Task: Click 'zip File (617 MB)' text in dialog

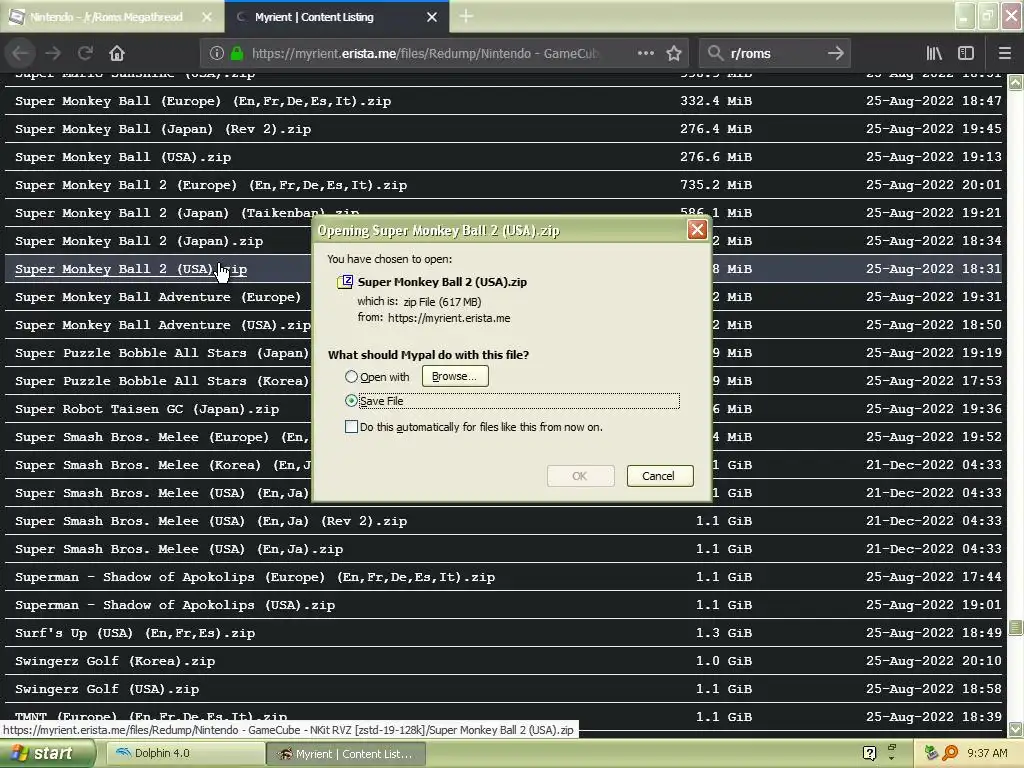Action: 442,302
